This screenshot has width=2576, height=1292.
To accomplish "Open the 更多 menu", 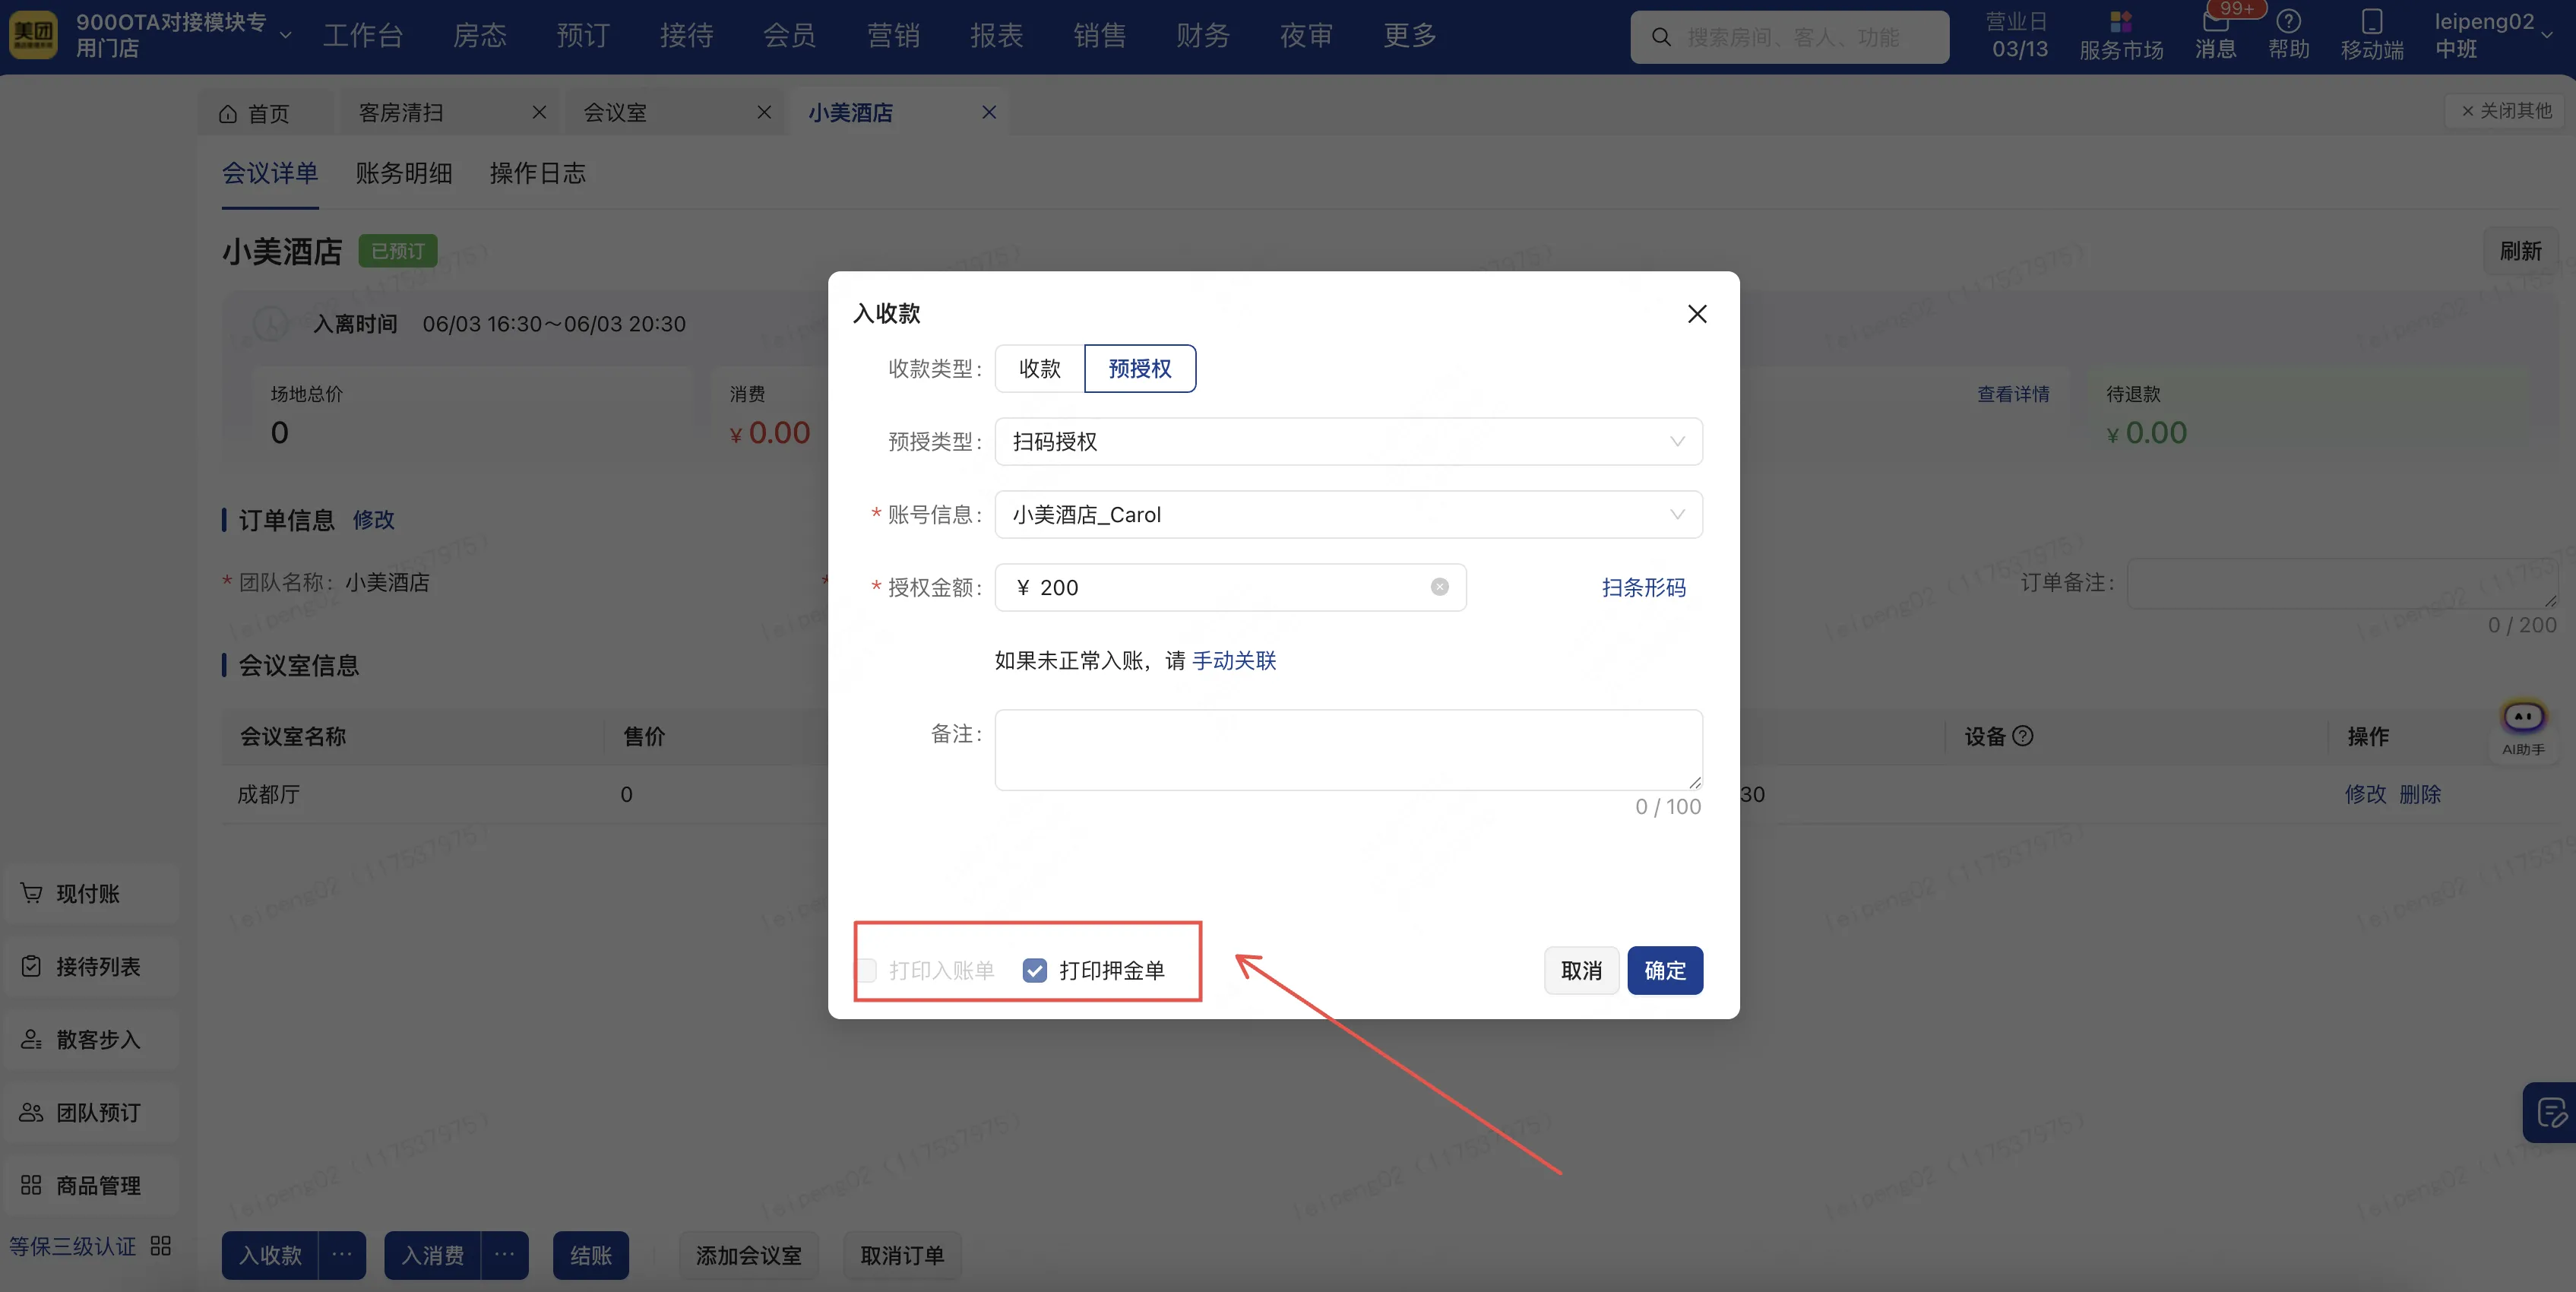I will click(x=1410, y=36).
